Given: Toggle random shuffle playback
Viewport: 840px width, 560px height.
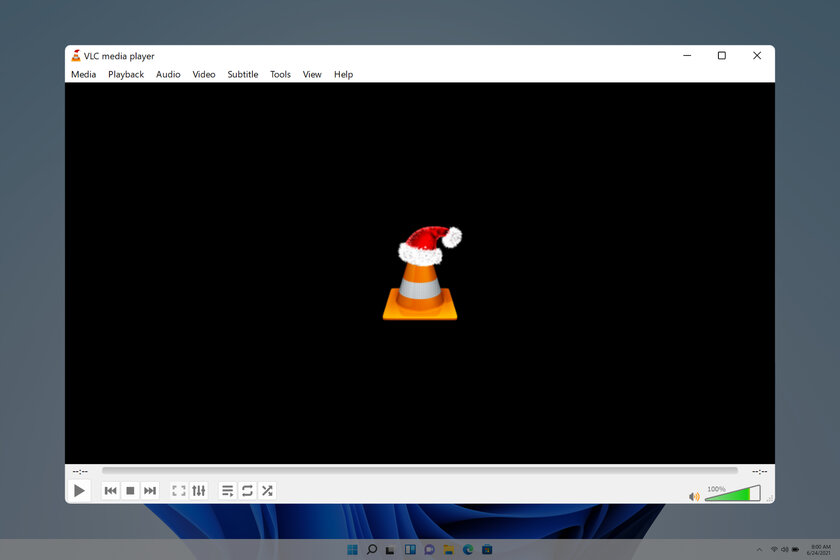Looking at the screenshot, I should [x=267, y=490].
